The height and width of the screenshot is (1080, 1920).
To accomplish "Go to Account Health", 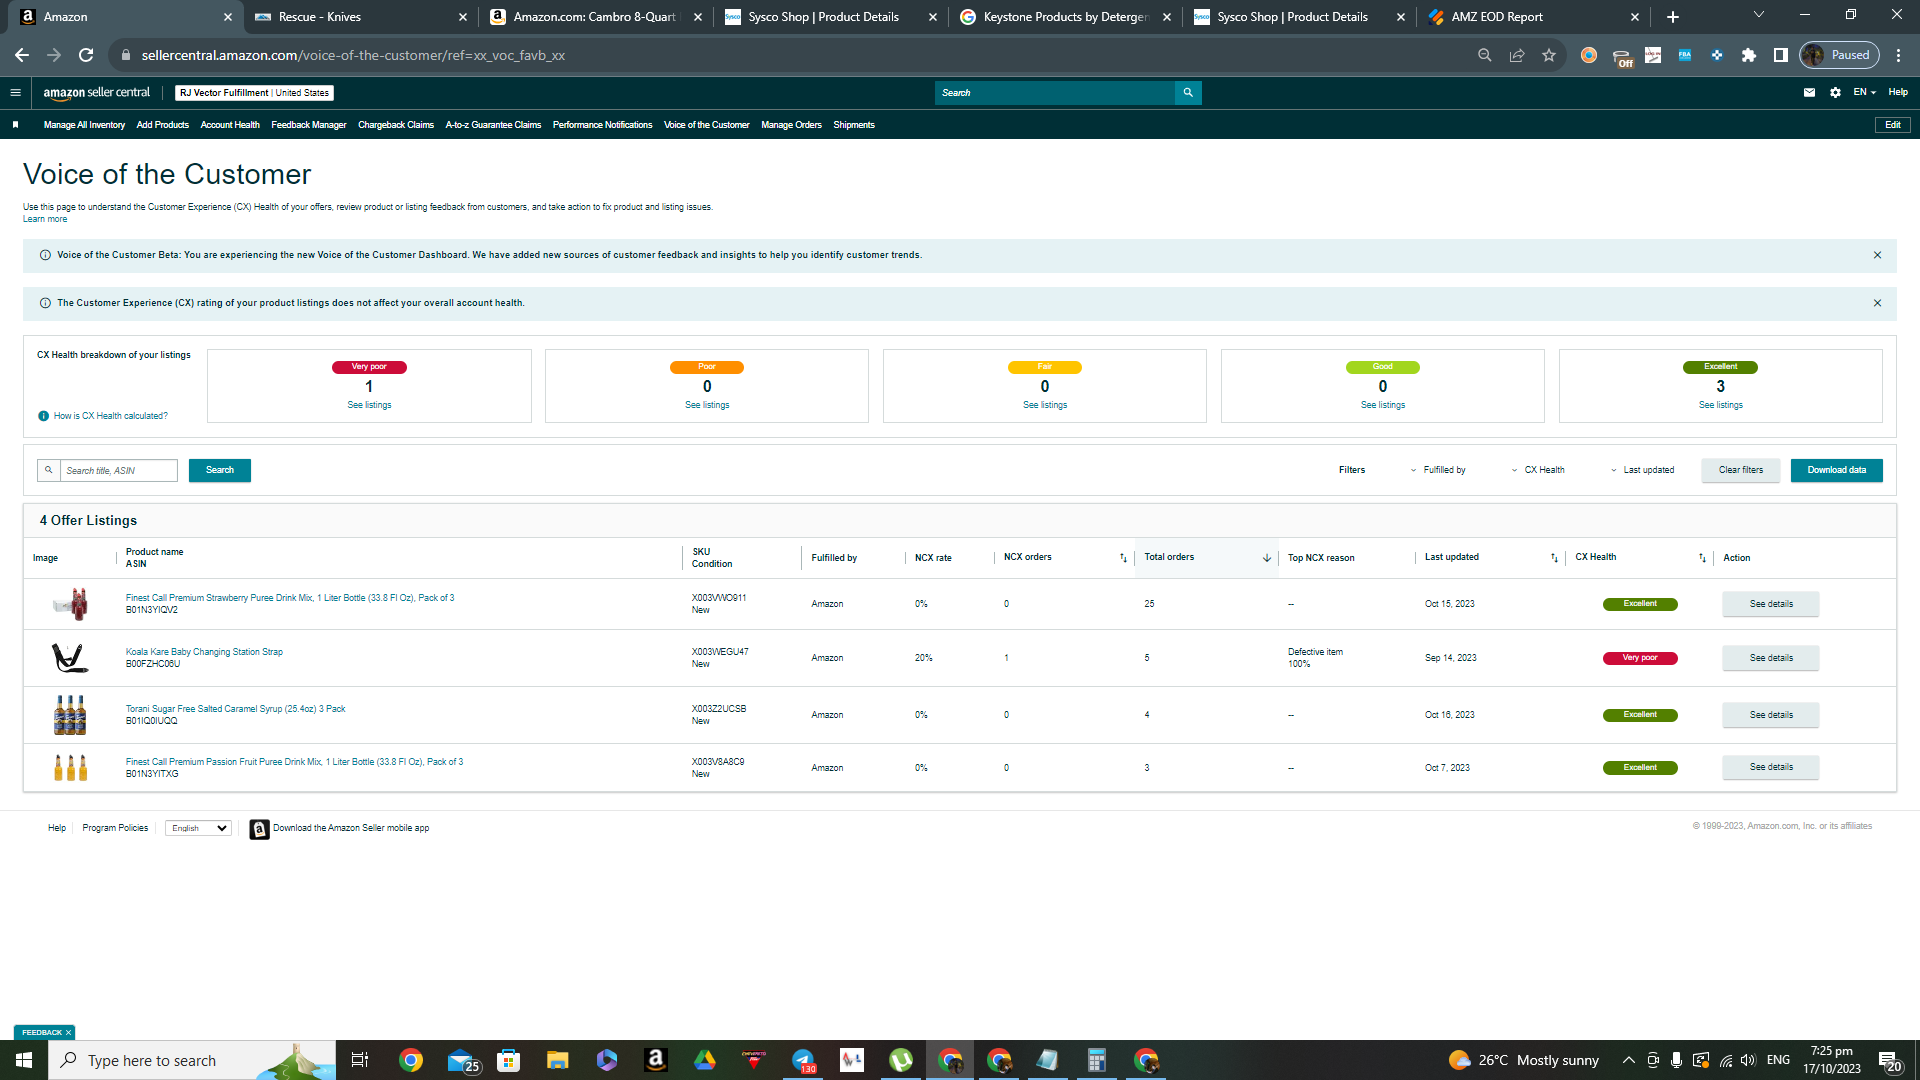I will [230, 125].
